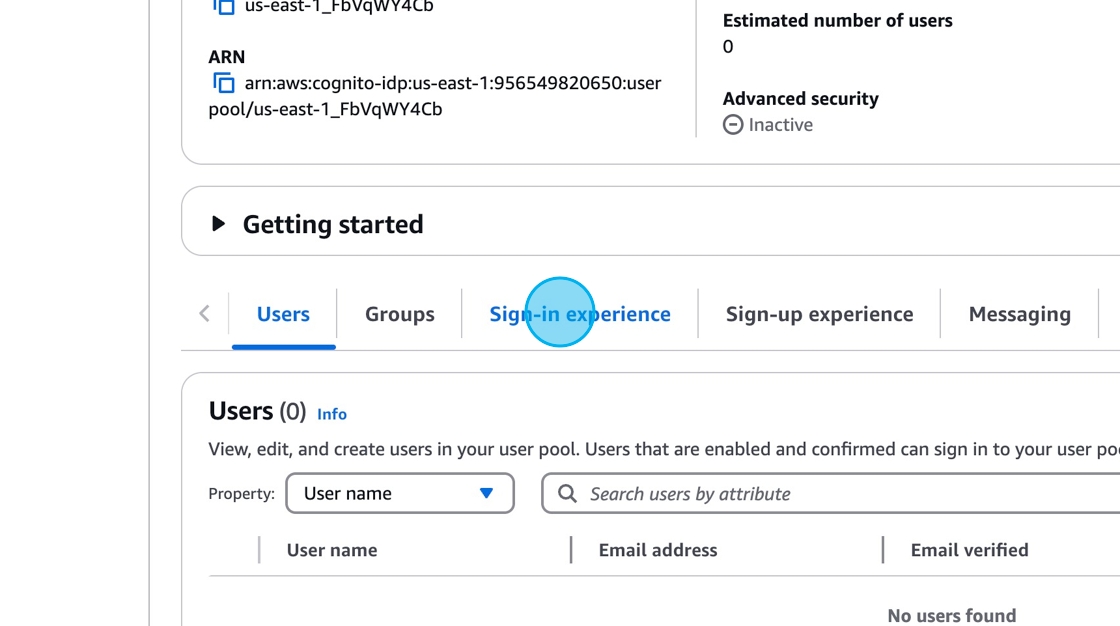Select the Sign-up experience tab

coord(819,314)
